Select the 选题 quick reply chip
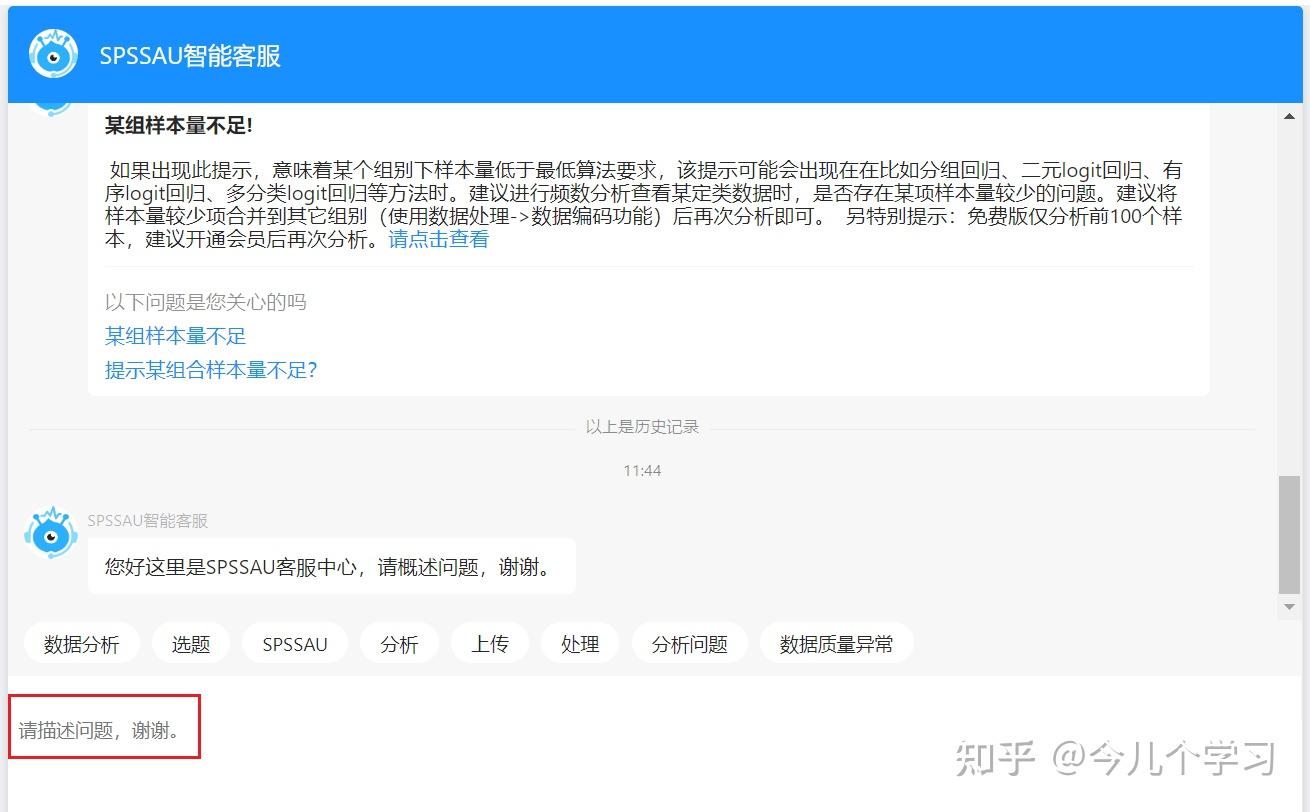This screenshot has width=1310, height=812. (190, 644)
